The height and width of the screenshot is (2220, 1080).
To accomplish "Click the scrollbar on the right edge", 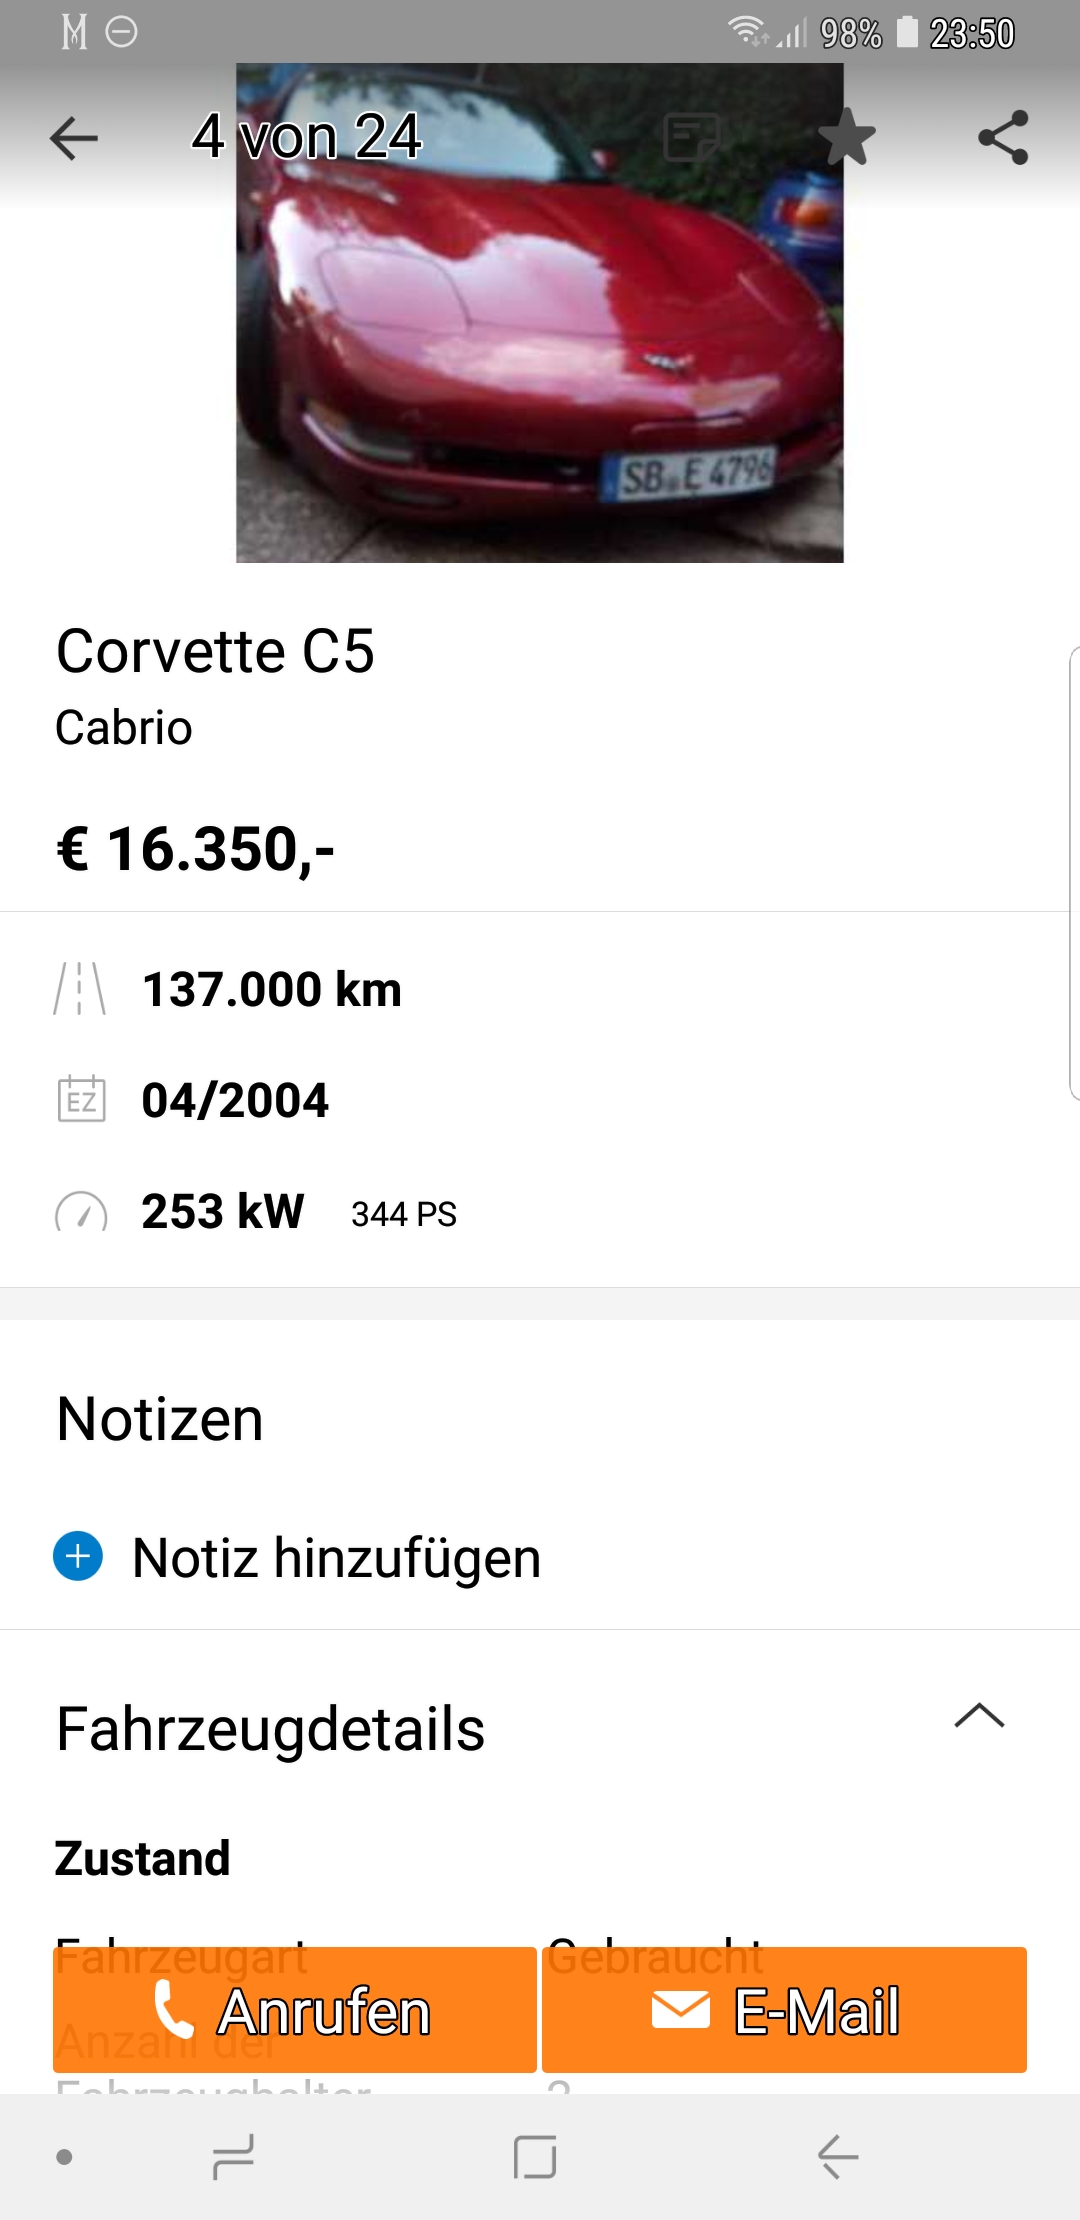I will (1074, 872).
